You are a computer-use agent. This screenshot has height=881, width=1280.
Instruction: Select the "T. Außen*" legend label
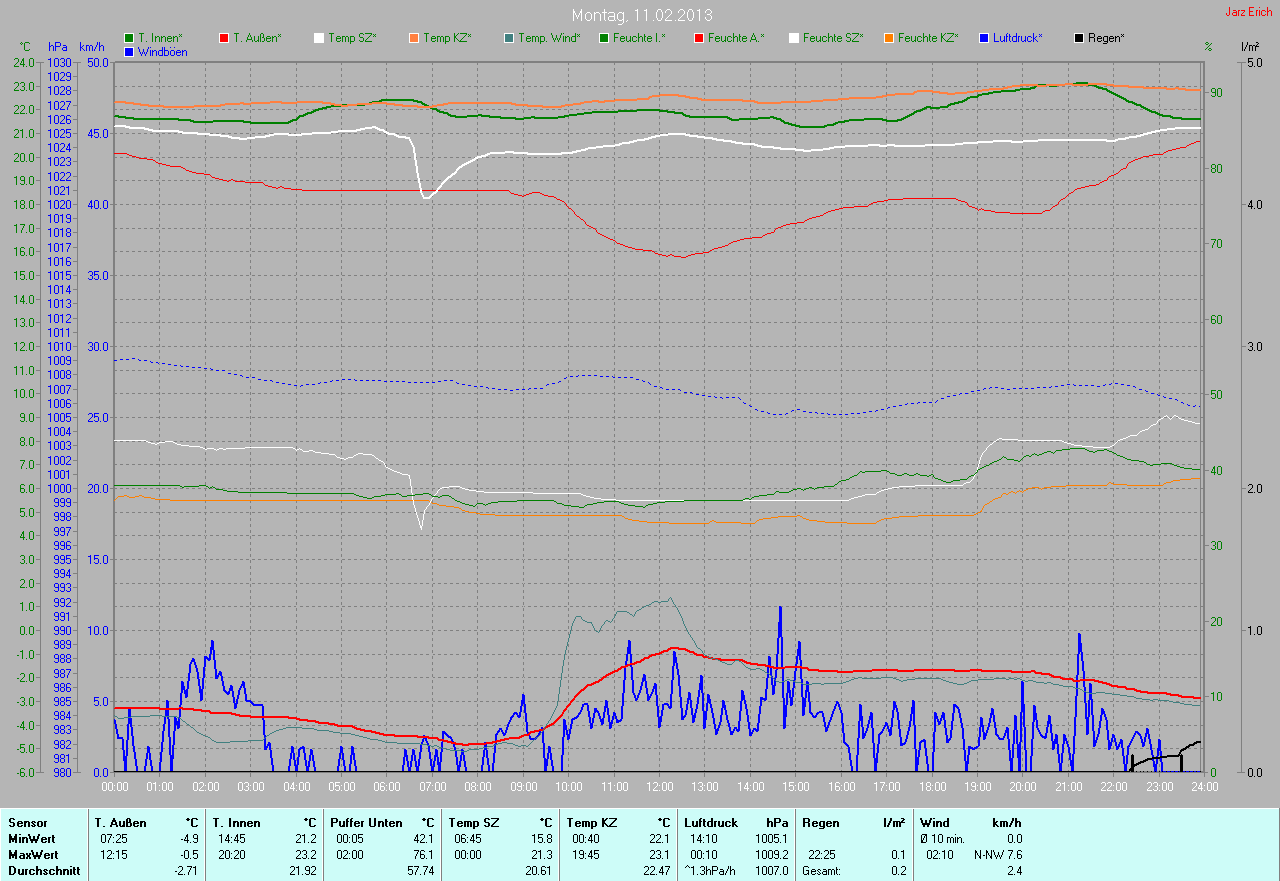pyautogui.click(x=257, y=38)
